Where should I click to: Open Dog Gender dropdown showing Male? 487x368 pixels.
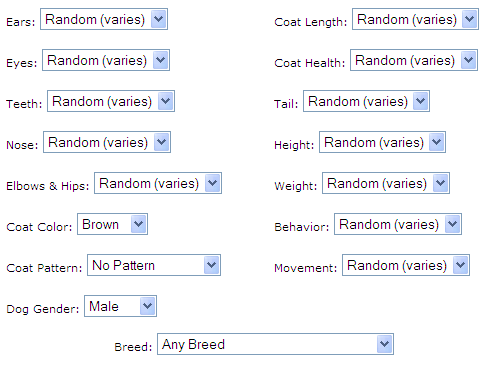(x=120, y=306)
